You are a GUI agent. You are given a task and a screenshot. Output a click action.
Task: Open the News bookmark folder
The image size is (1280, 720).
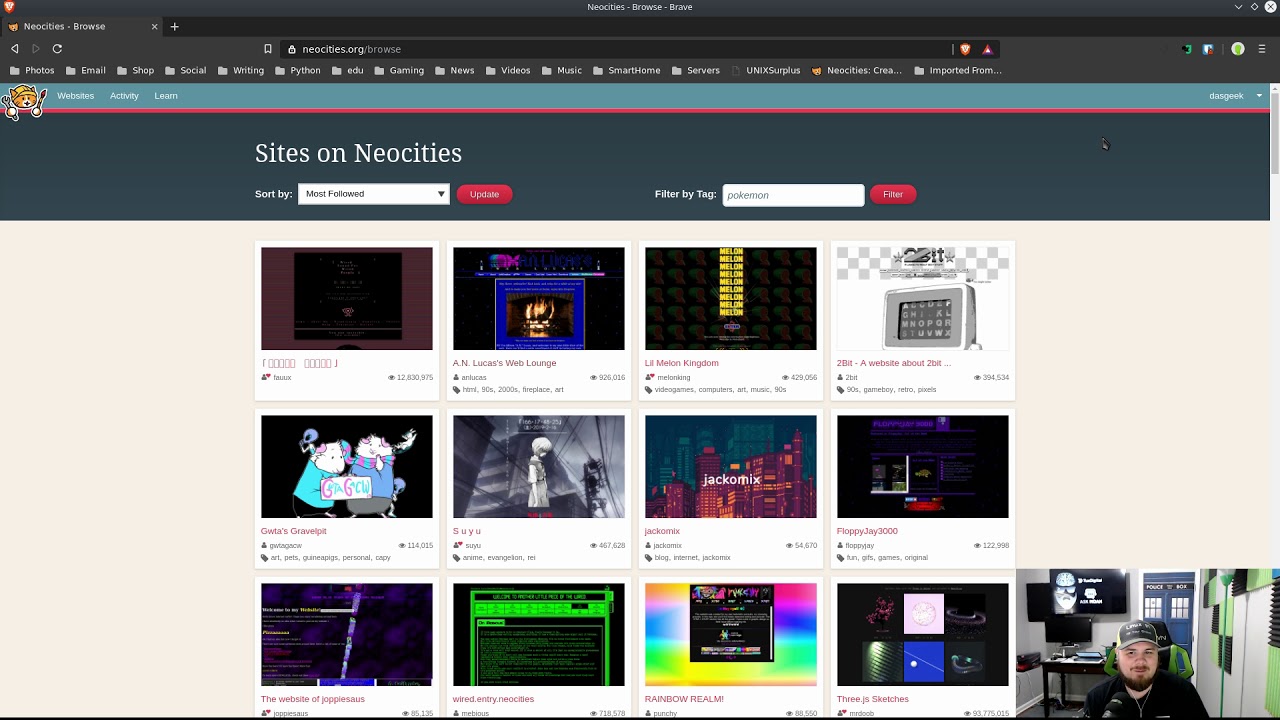(x=454, y=70)
